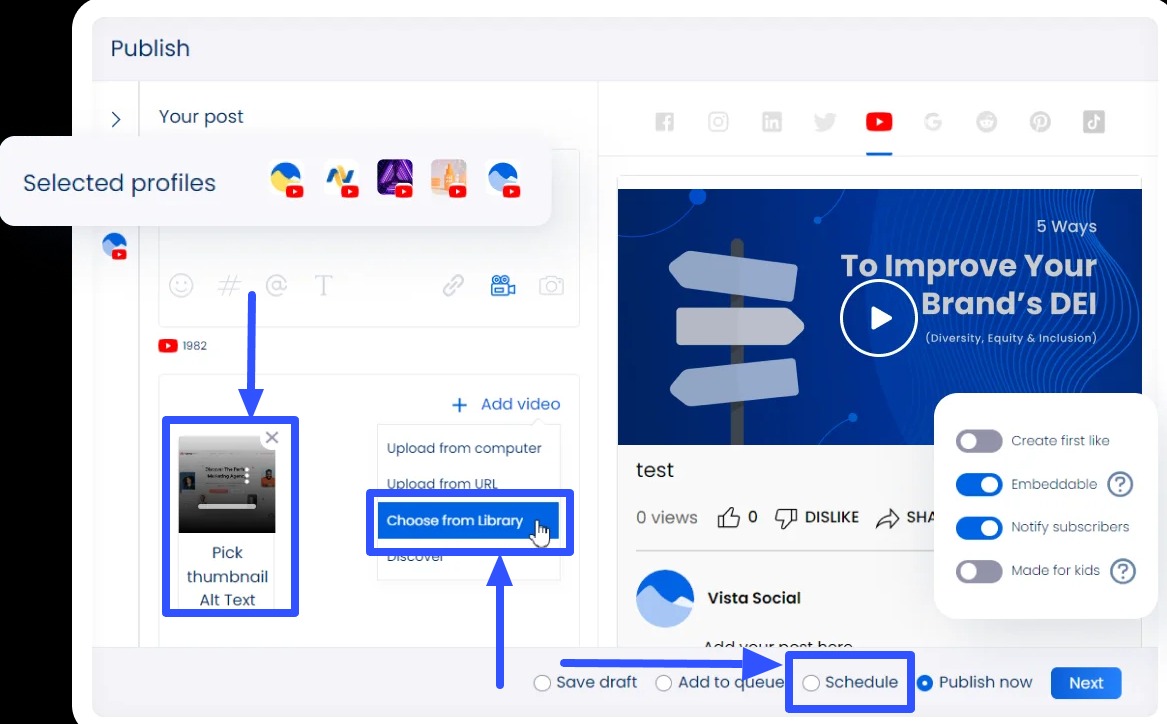
Task: Switch to the Instagram tab
Action: coord(718,121)
